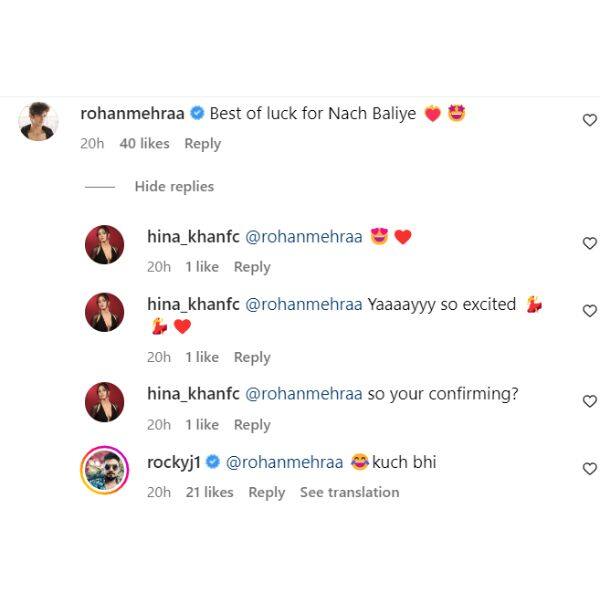See translation of rockyj1's comment
Viewport: 600px width, 600px height.
(350, 492)
